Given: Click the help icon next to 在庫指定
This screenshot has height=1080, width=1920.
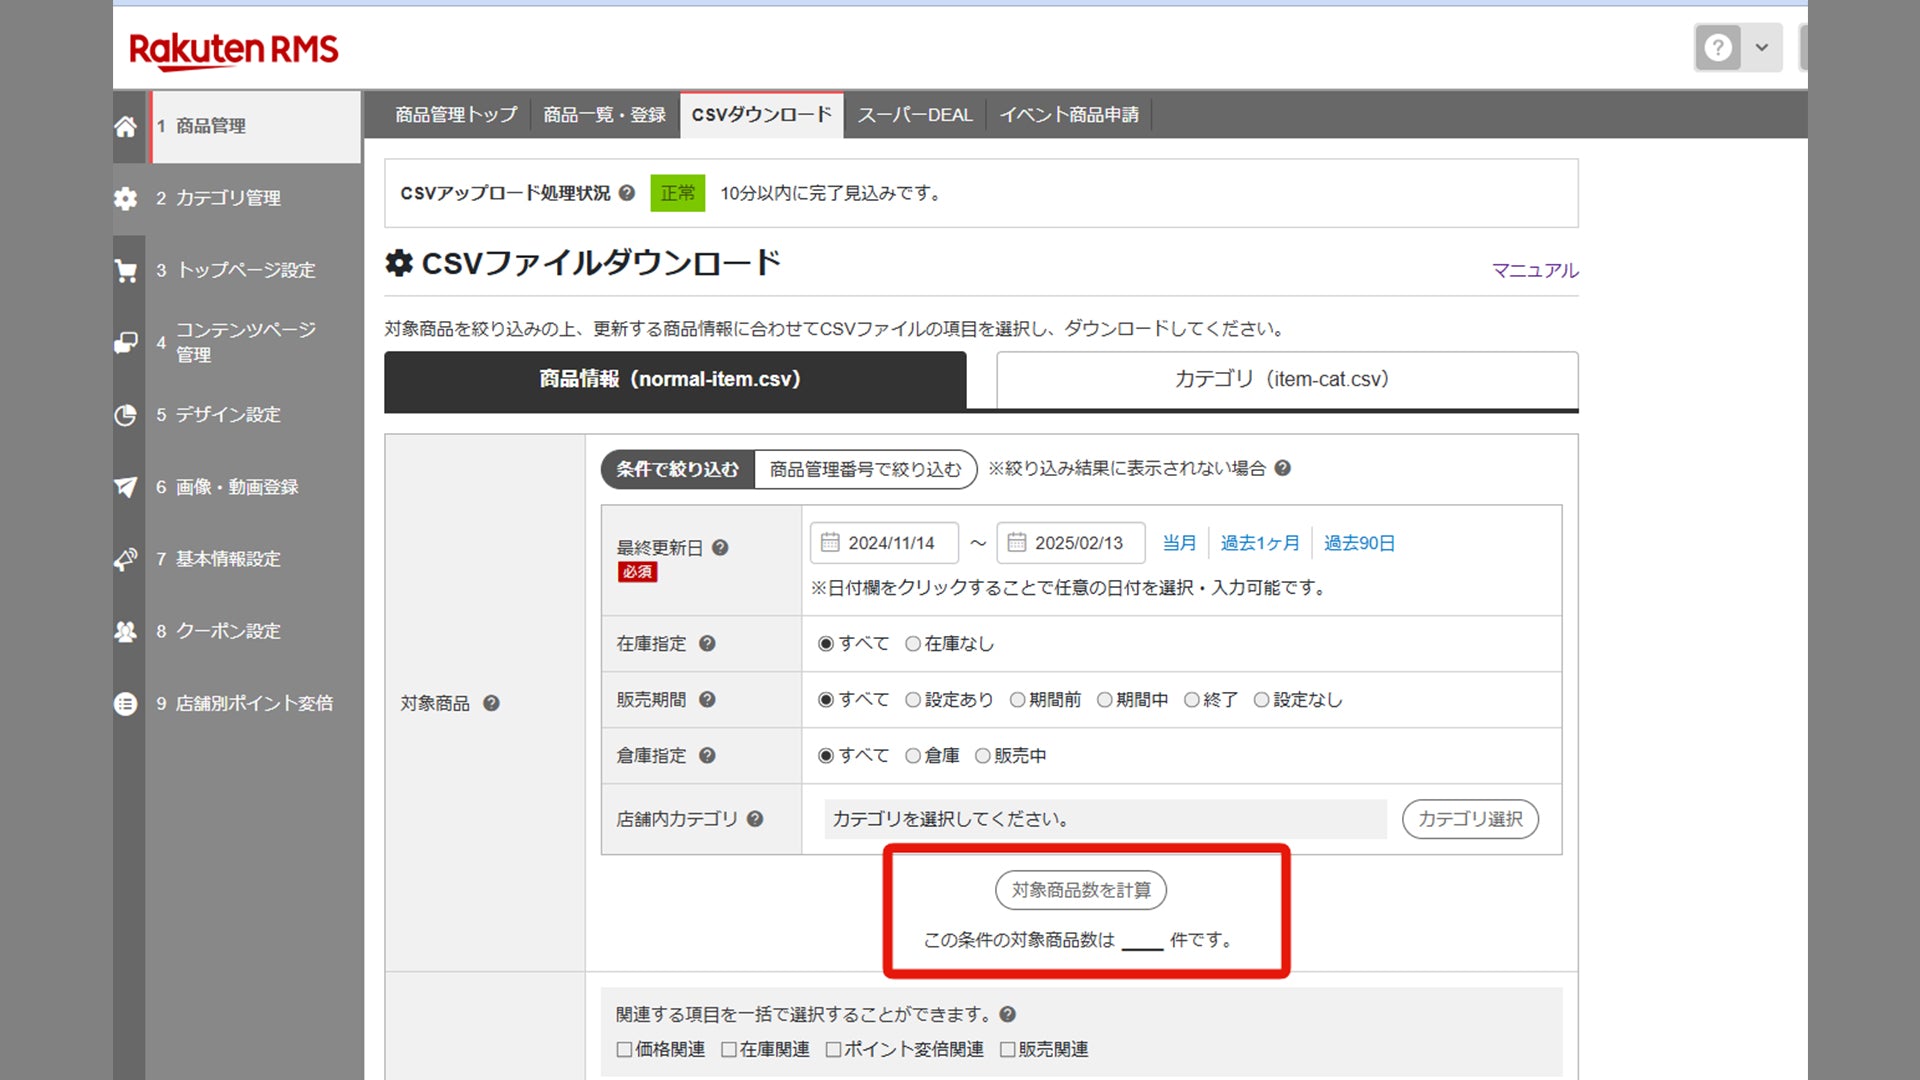Looking at the screenshot, I should tap(707, 643).
